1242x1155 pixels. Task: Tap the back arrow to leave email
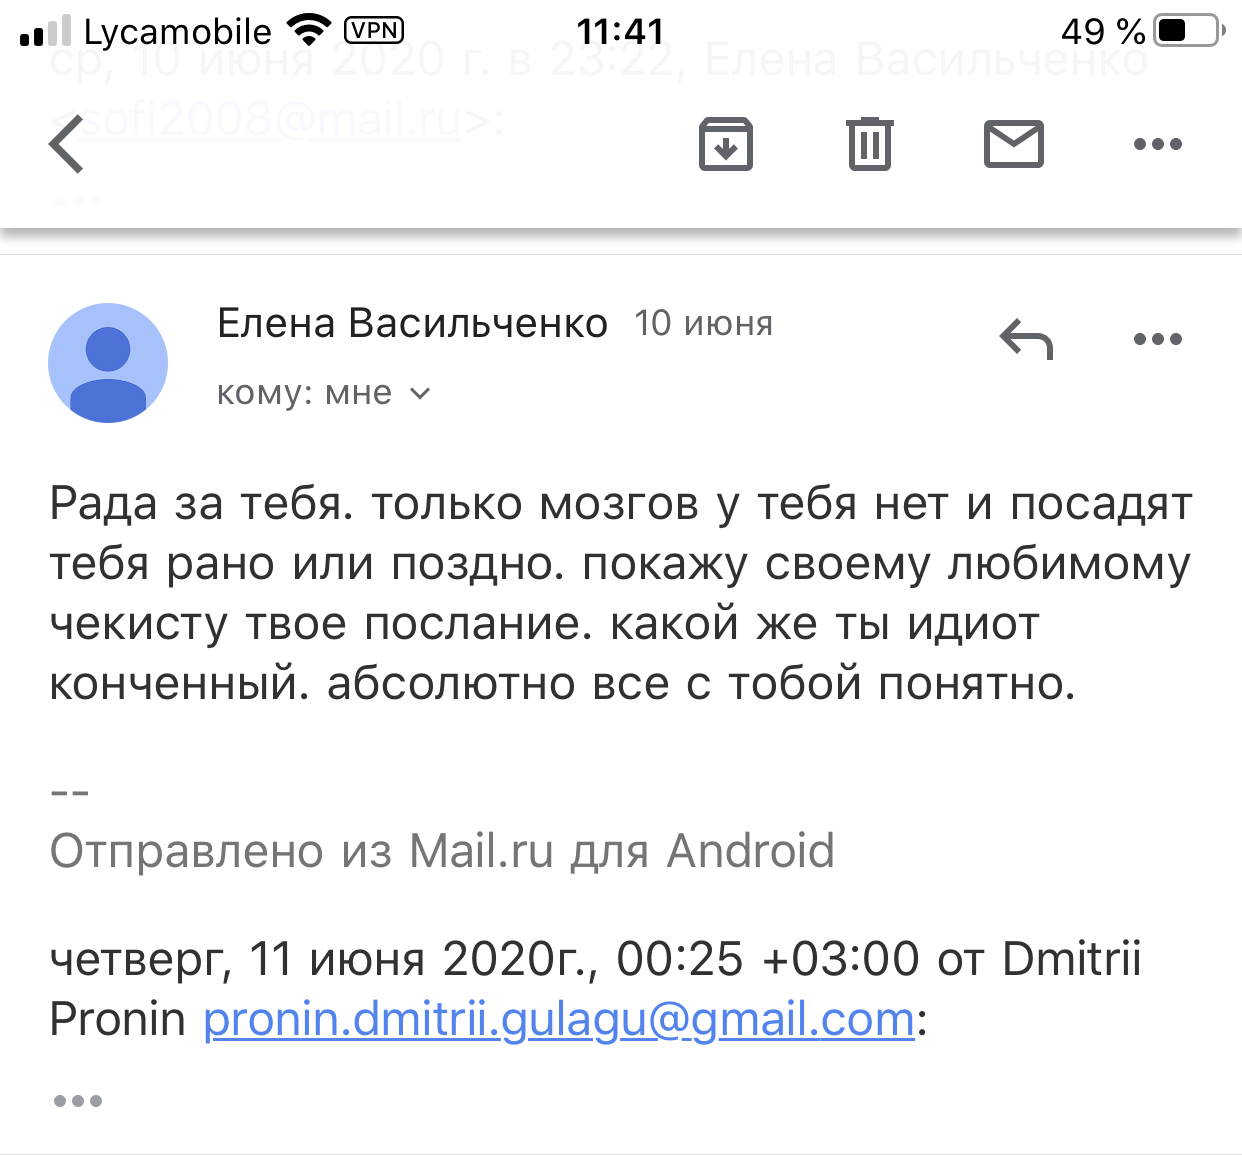(x=67, y=144)
